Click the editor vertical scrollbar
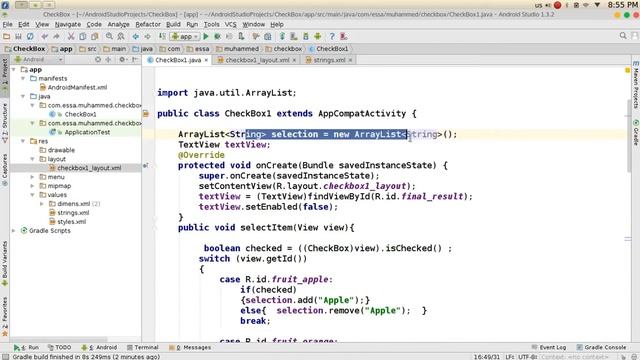The image size is (640, 360). point(628,136)
